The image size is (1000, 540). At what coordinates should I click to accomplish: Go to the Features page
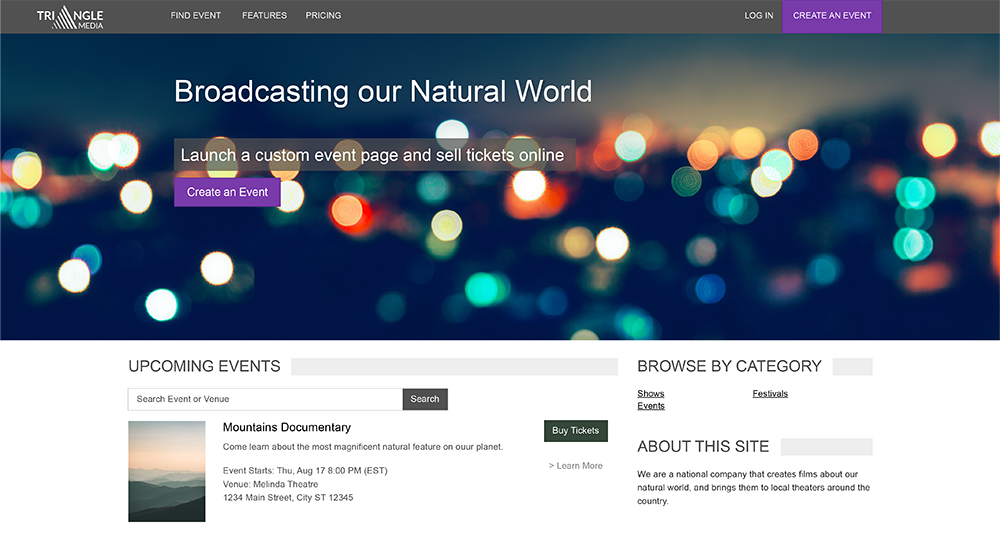coord(264,15)
